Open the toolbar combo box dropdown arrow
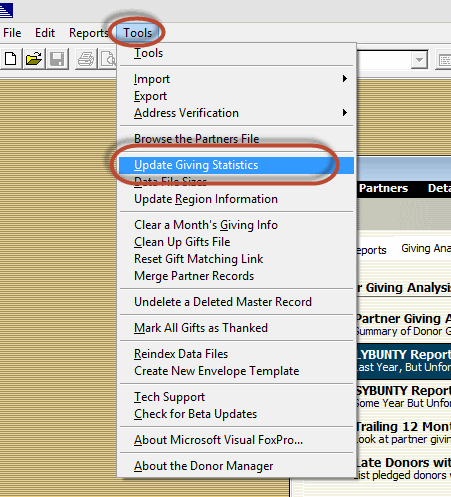Viewport: 451px width, 497px height. click(419, 60)
